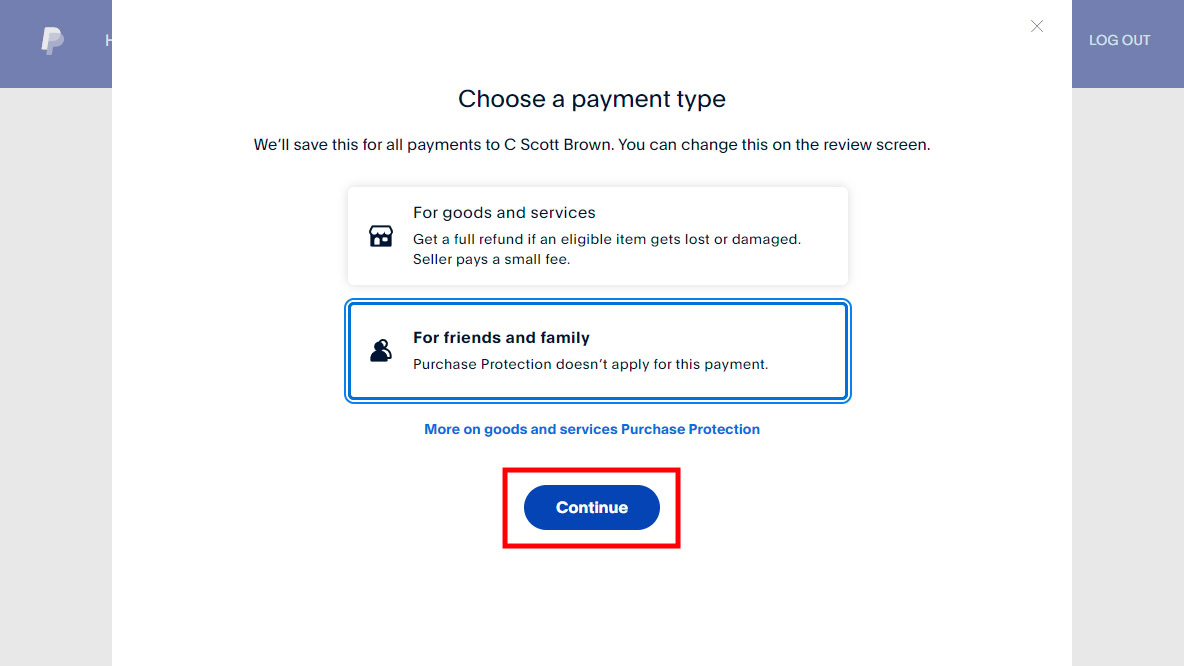Click the For goods and services title
Image resolution: width=1184 pixels, height=666 pixels.
(x=504, y=213)
